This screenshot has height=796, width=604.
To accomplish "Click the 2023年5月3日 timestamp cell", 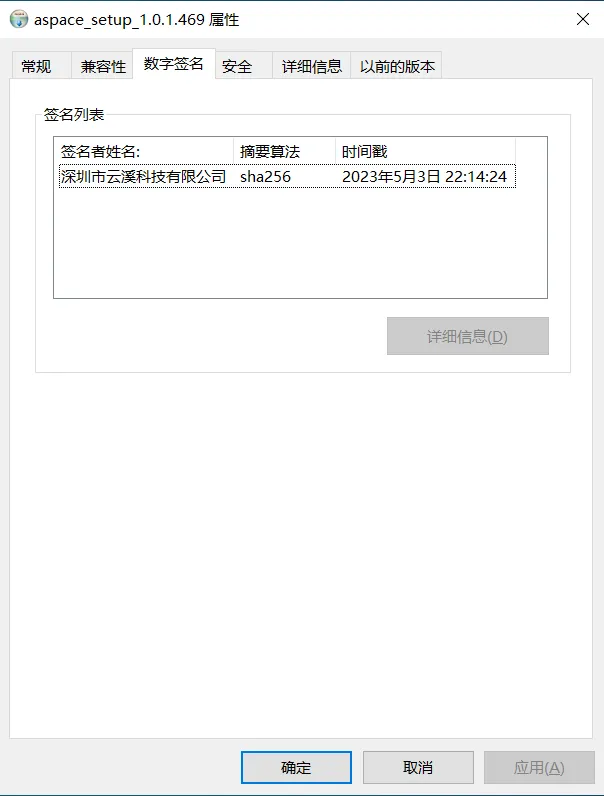I will point(424,176).
